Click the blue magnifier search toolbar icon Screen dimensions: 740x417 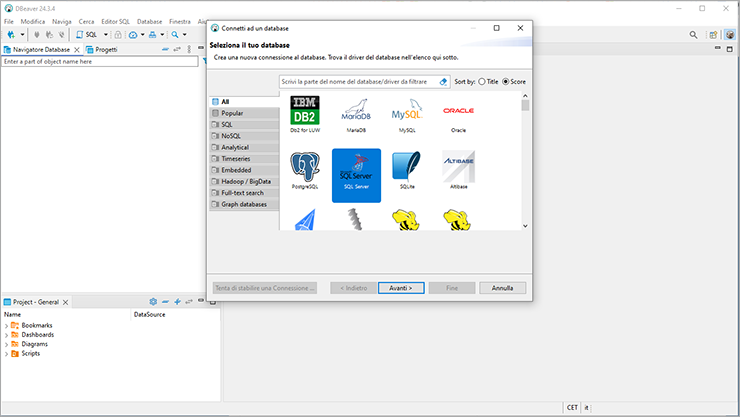coord(175,34)
